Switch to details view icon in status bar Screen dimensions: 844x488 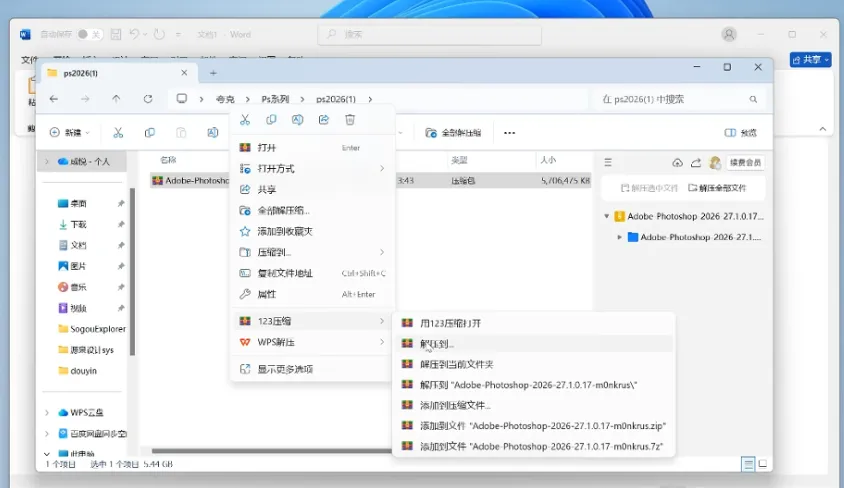[748, 464]
